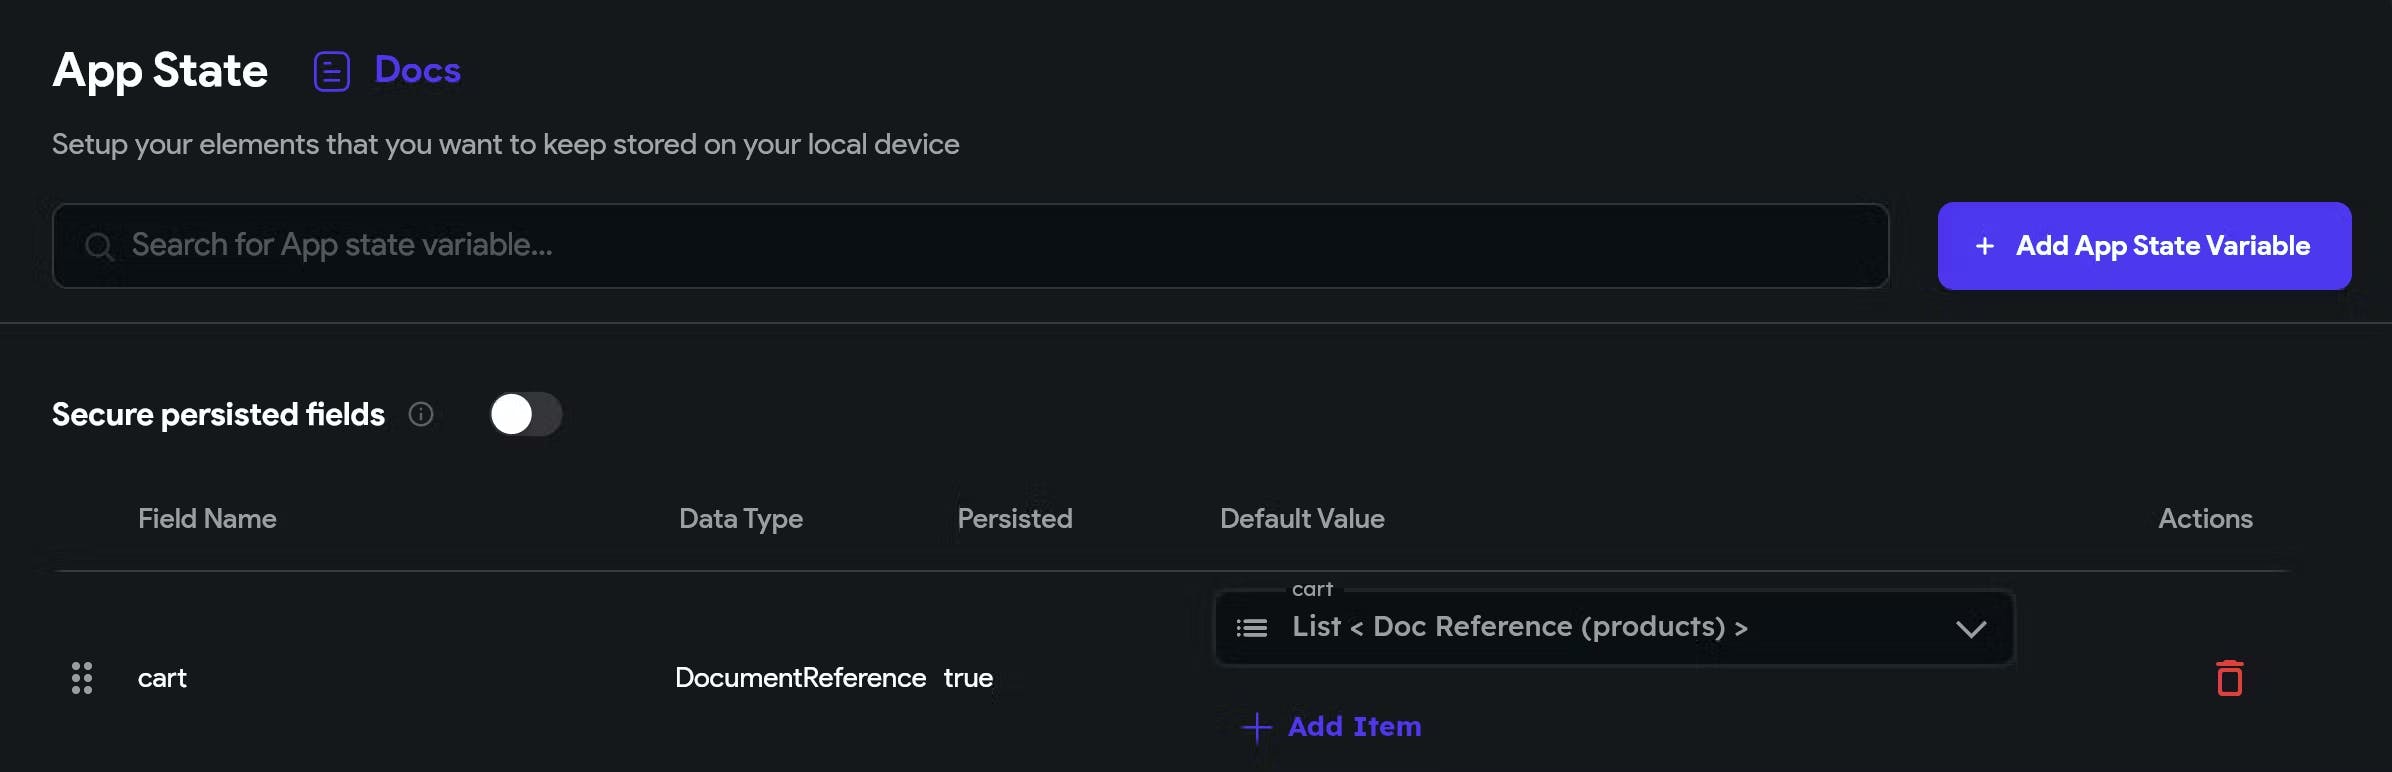Screen dimensions: 2392x772
Task: Click the Default Value column header
Action: (x=1302, y=519)
